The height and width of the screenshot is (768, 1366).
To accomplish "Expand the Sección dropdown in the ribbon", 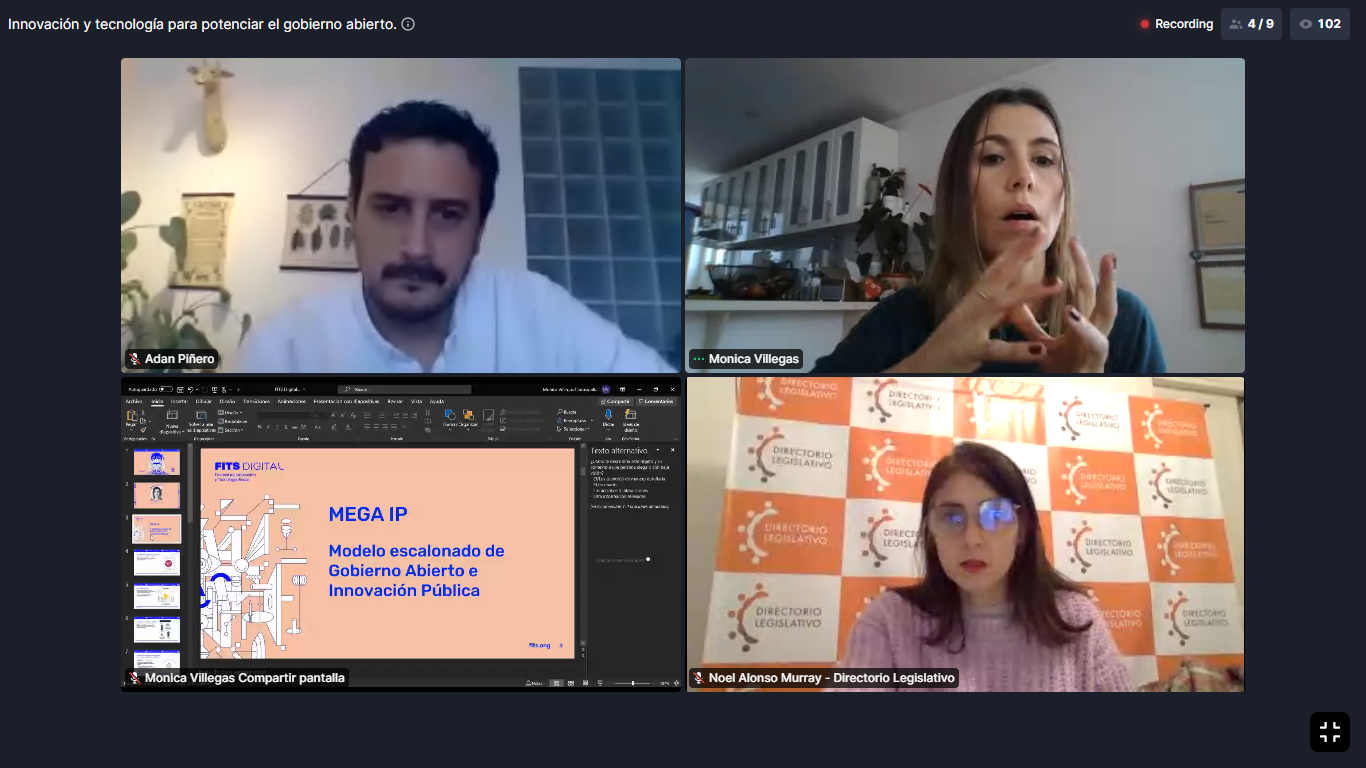I will (232, 430).
